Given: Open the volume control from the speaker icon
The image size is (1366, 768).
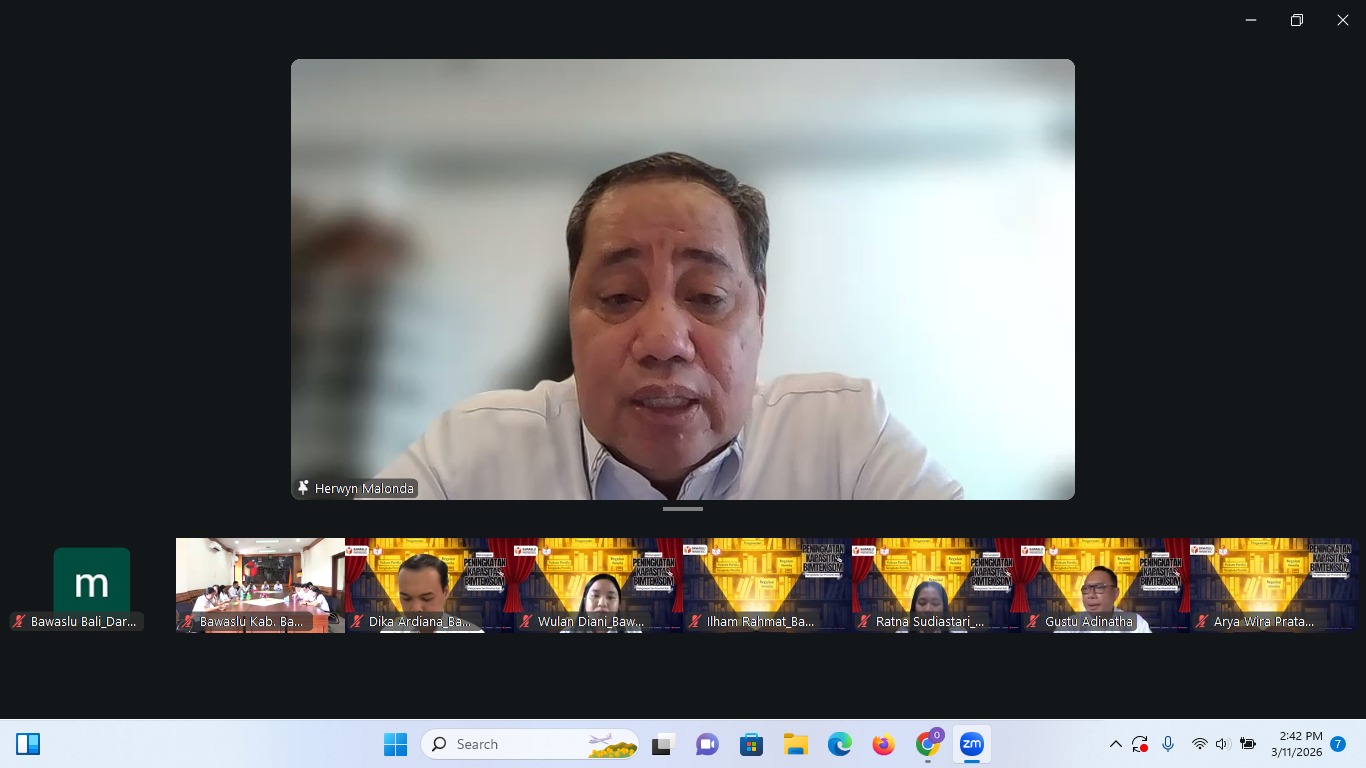Looking at the screenshot, I should (x=1221, y=744).
